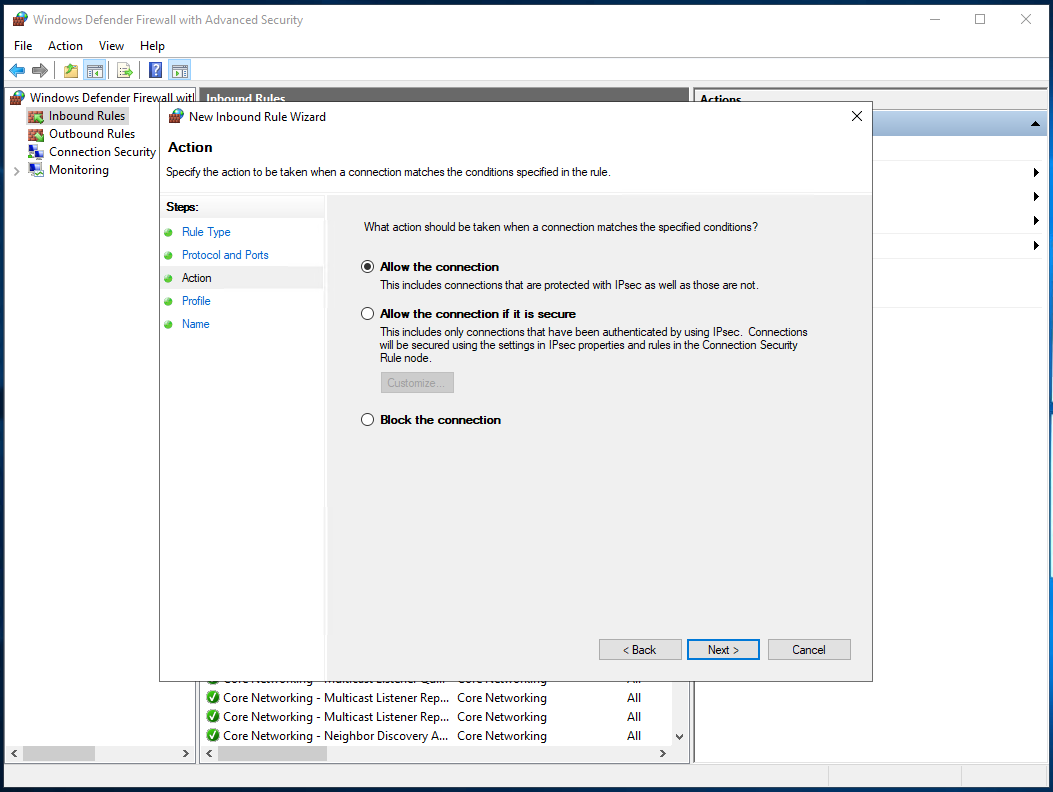Minimize the Windows Defender Firewall window
Viewport: 1053px width, 792px height.
coord(934,19)
